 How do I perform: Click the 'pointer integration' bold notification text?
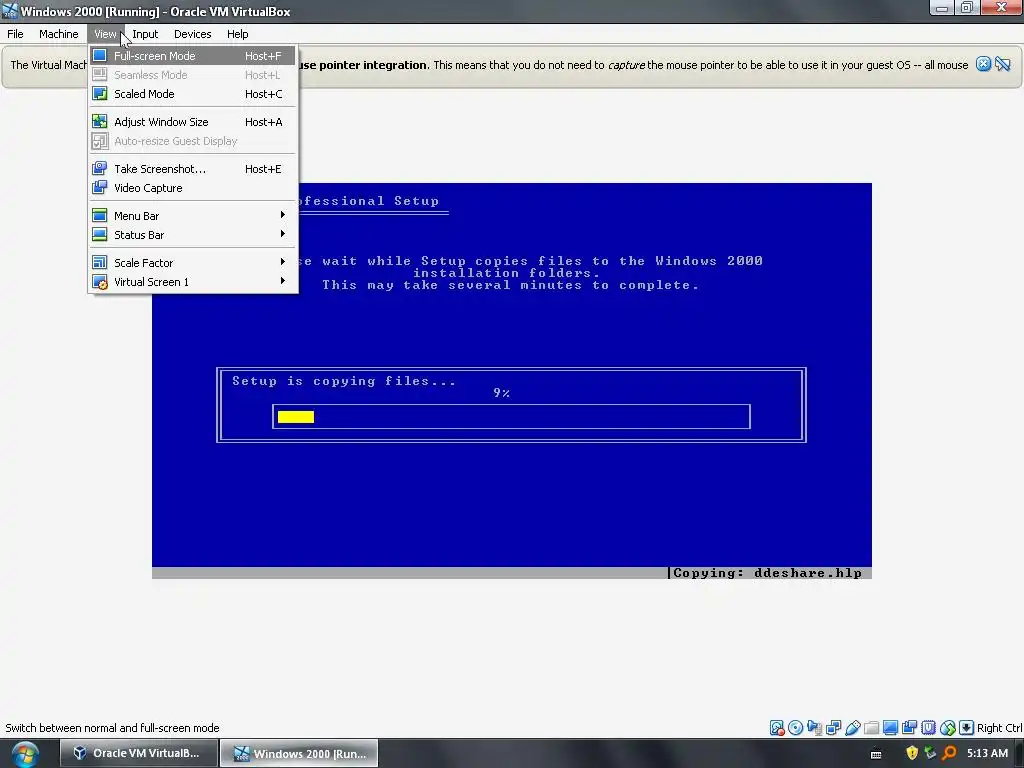pyautogui.click(x=373, y=65)
